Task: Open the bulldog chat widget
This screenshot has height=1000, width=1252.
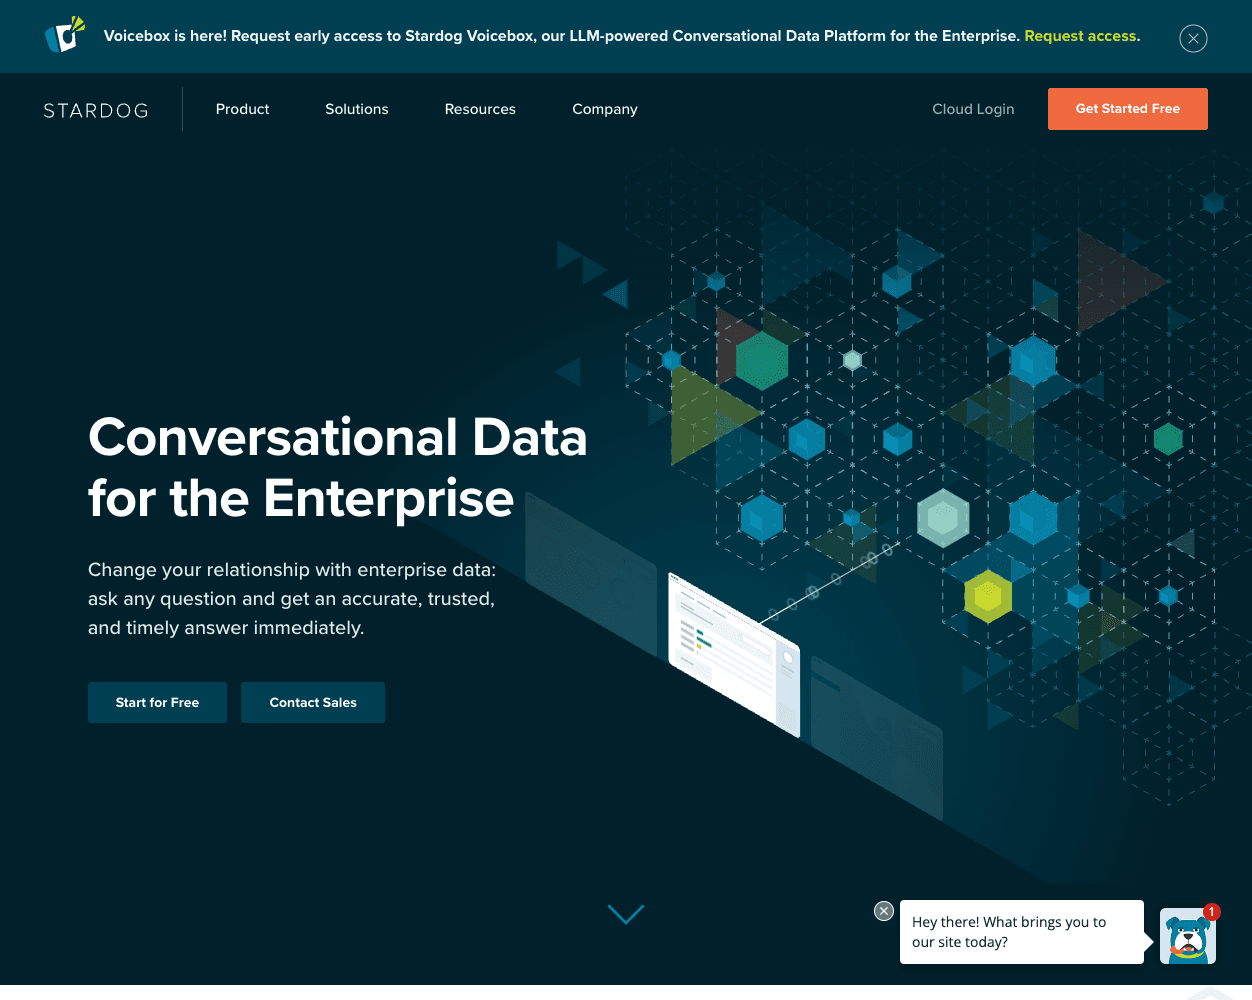Action: [1187, 938]
